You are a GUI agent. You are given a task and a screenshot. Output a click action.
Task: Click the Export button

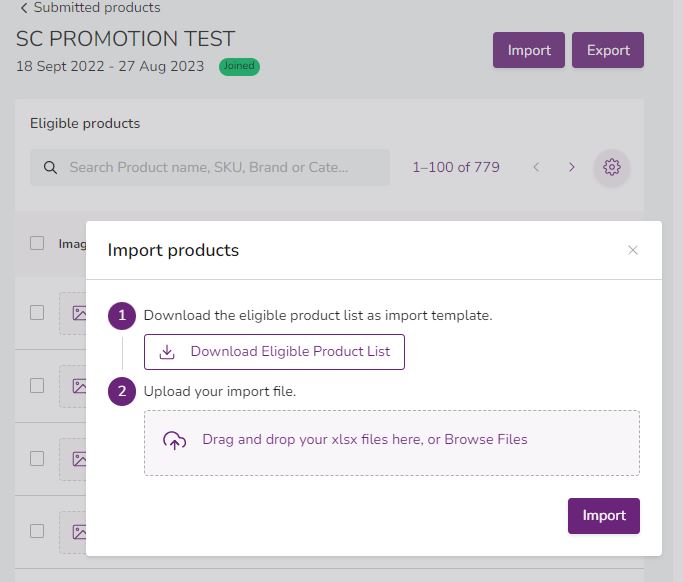coord(608,50)
